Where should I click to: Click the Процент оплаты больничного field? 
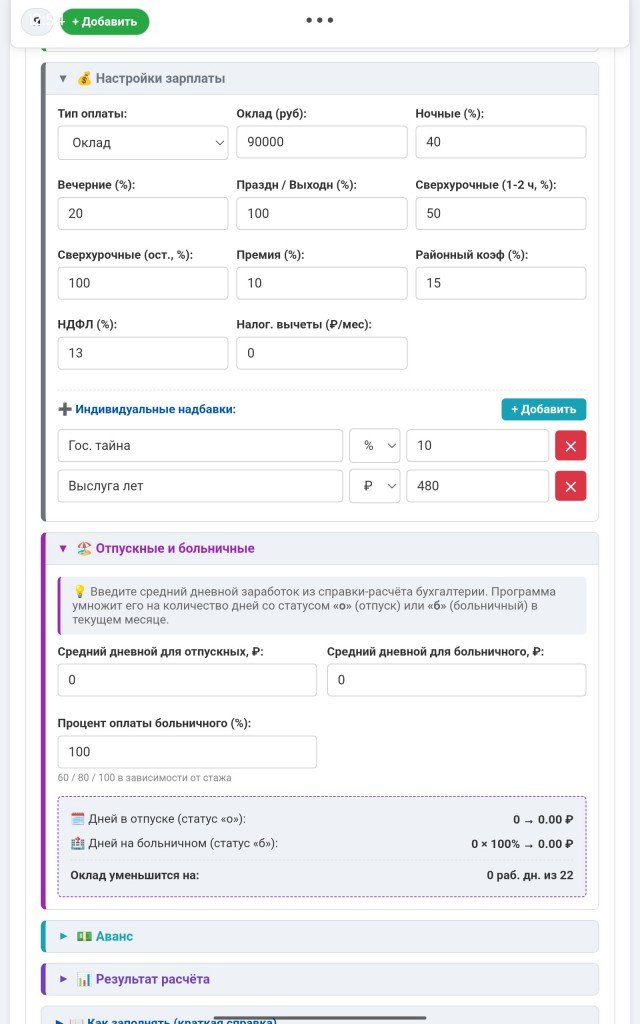(187, 752)
